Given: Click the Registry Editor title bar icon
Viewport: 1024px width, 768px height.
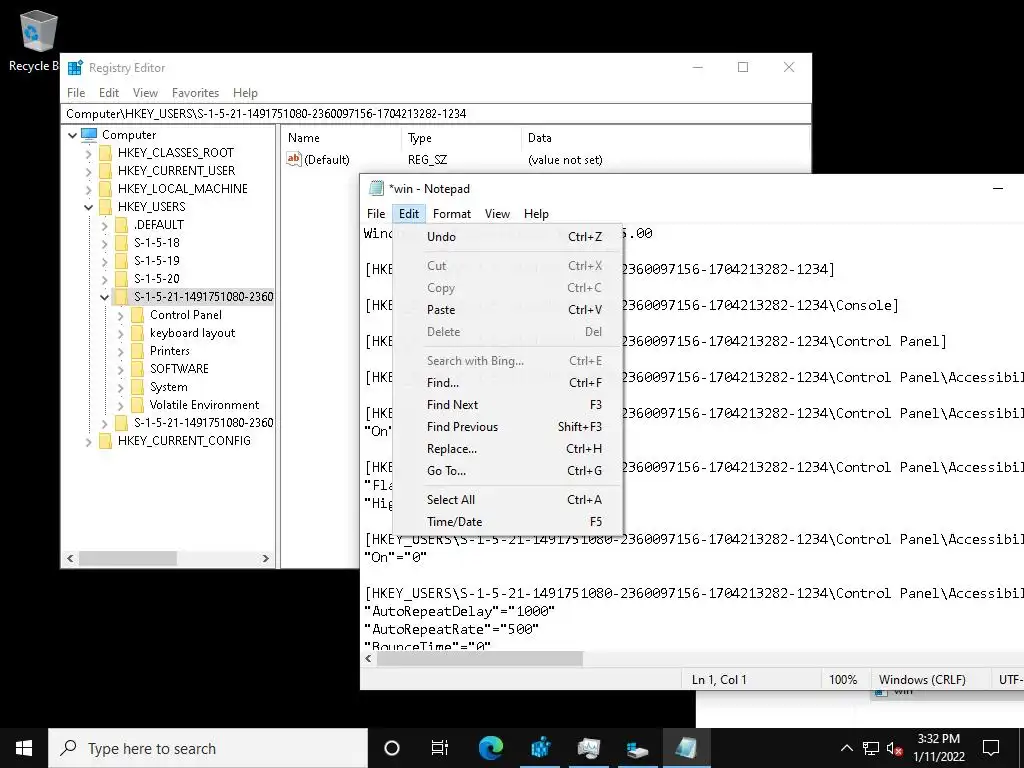Looking at the screenshot, I should point(76,67).
